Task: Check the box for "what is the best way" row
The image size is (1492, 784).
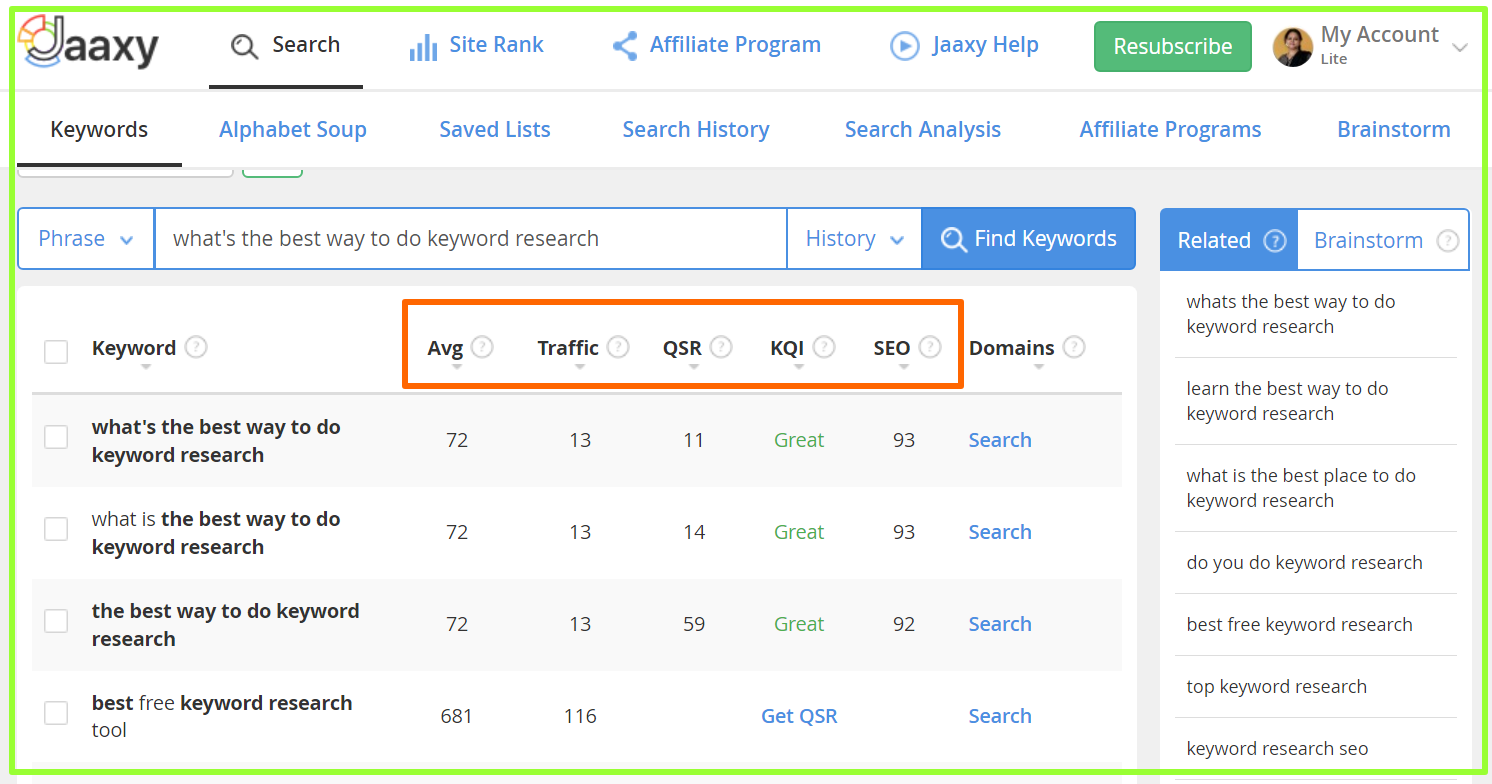Action: [56, 529]
